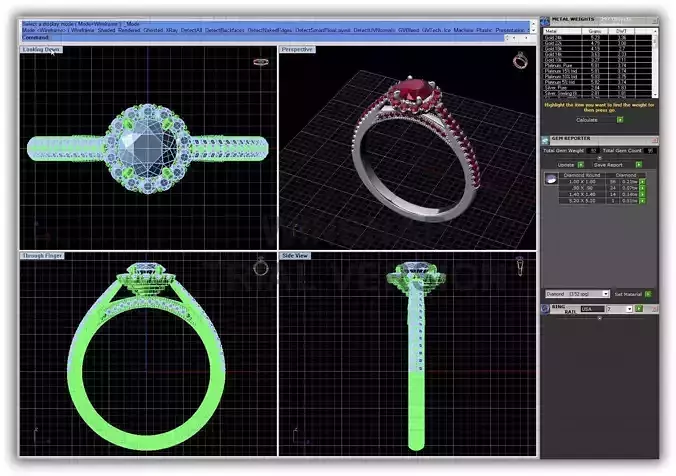The image size is (676, 476).
Task: Select the Through Finger viewport label
Action: point(42,256)
